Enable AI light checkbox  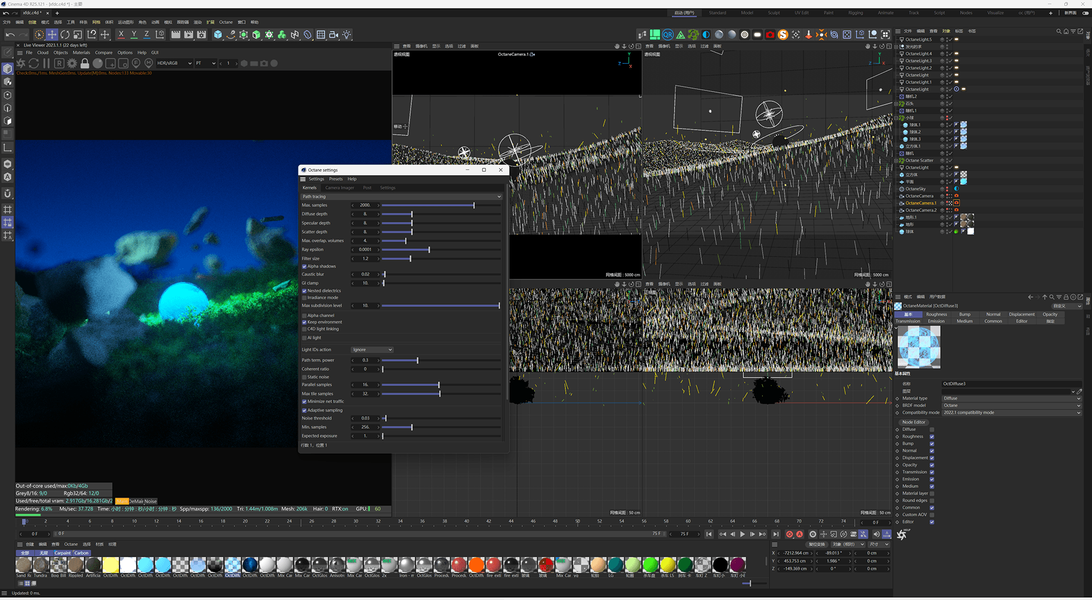pos(304,338)
